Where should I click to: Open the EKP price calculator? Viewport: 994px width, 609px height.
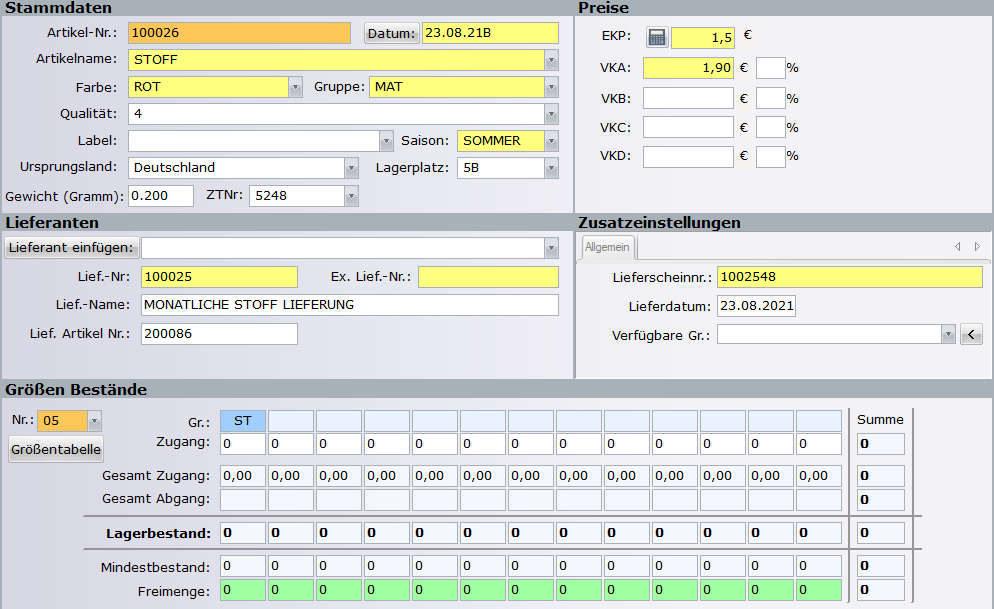656,38
